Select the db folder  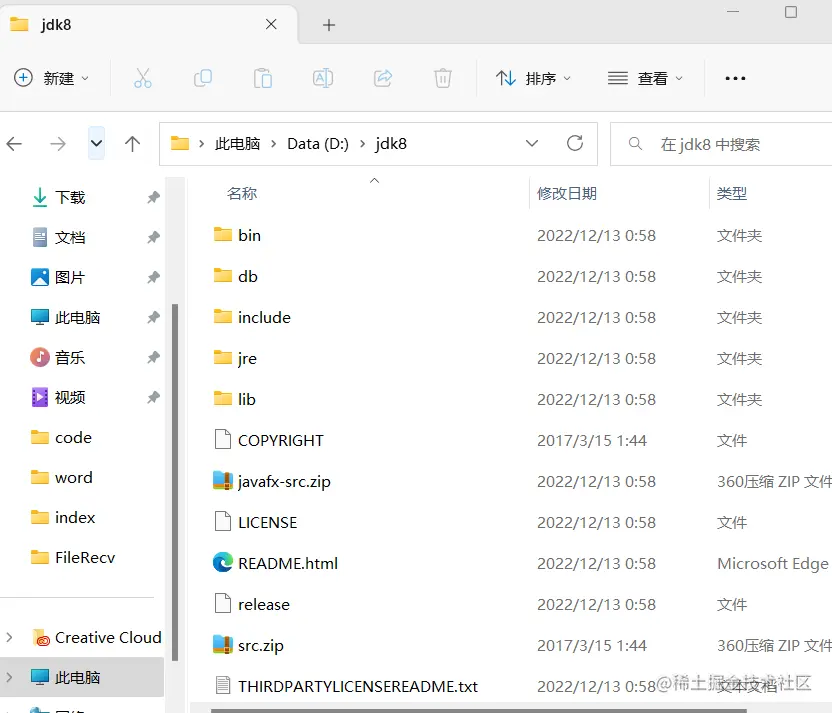pos(247,276)
